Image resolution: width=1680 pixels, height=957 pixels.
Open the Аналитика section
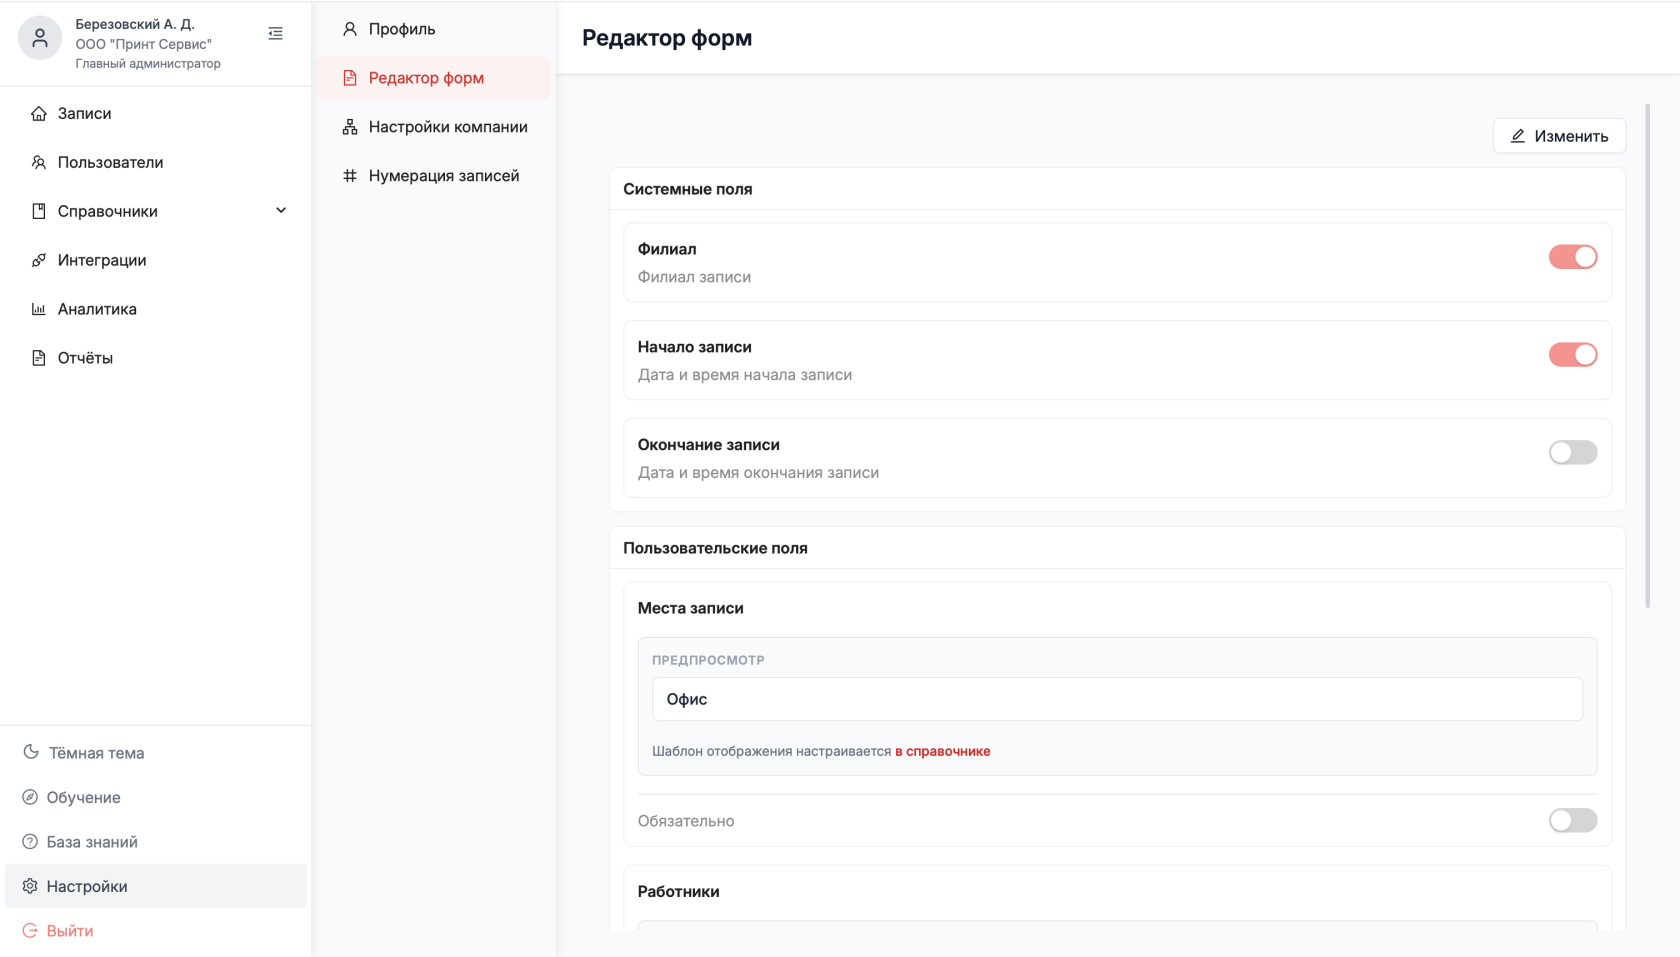click(x=155, y=309)
